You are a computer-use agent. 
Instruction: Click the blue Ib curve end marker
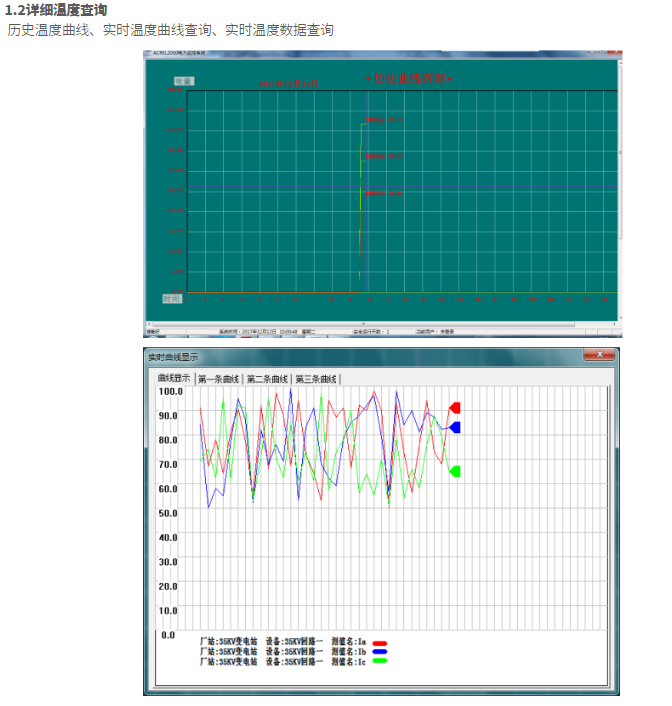tap(455, 427)
